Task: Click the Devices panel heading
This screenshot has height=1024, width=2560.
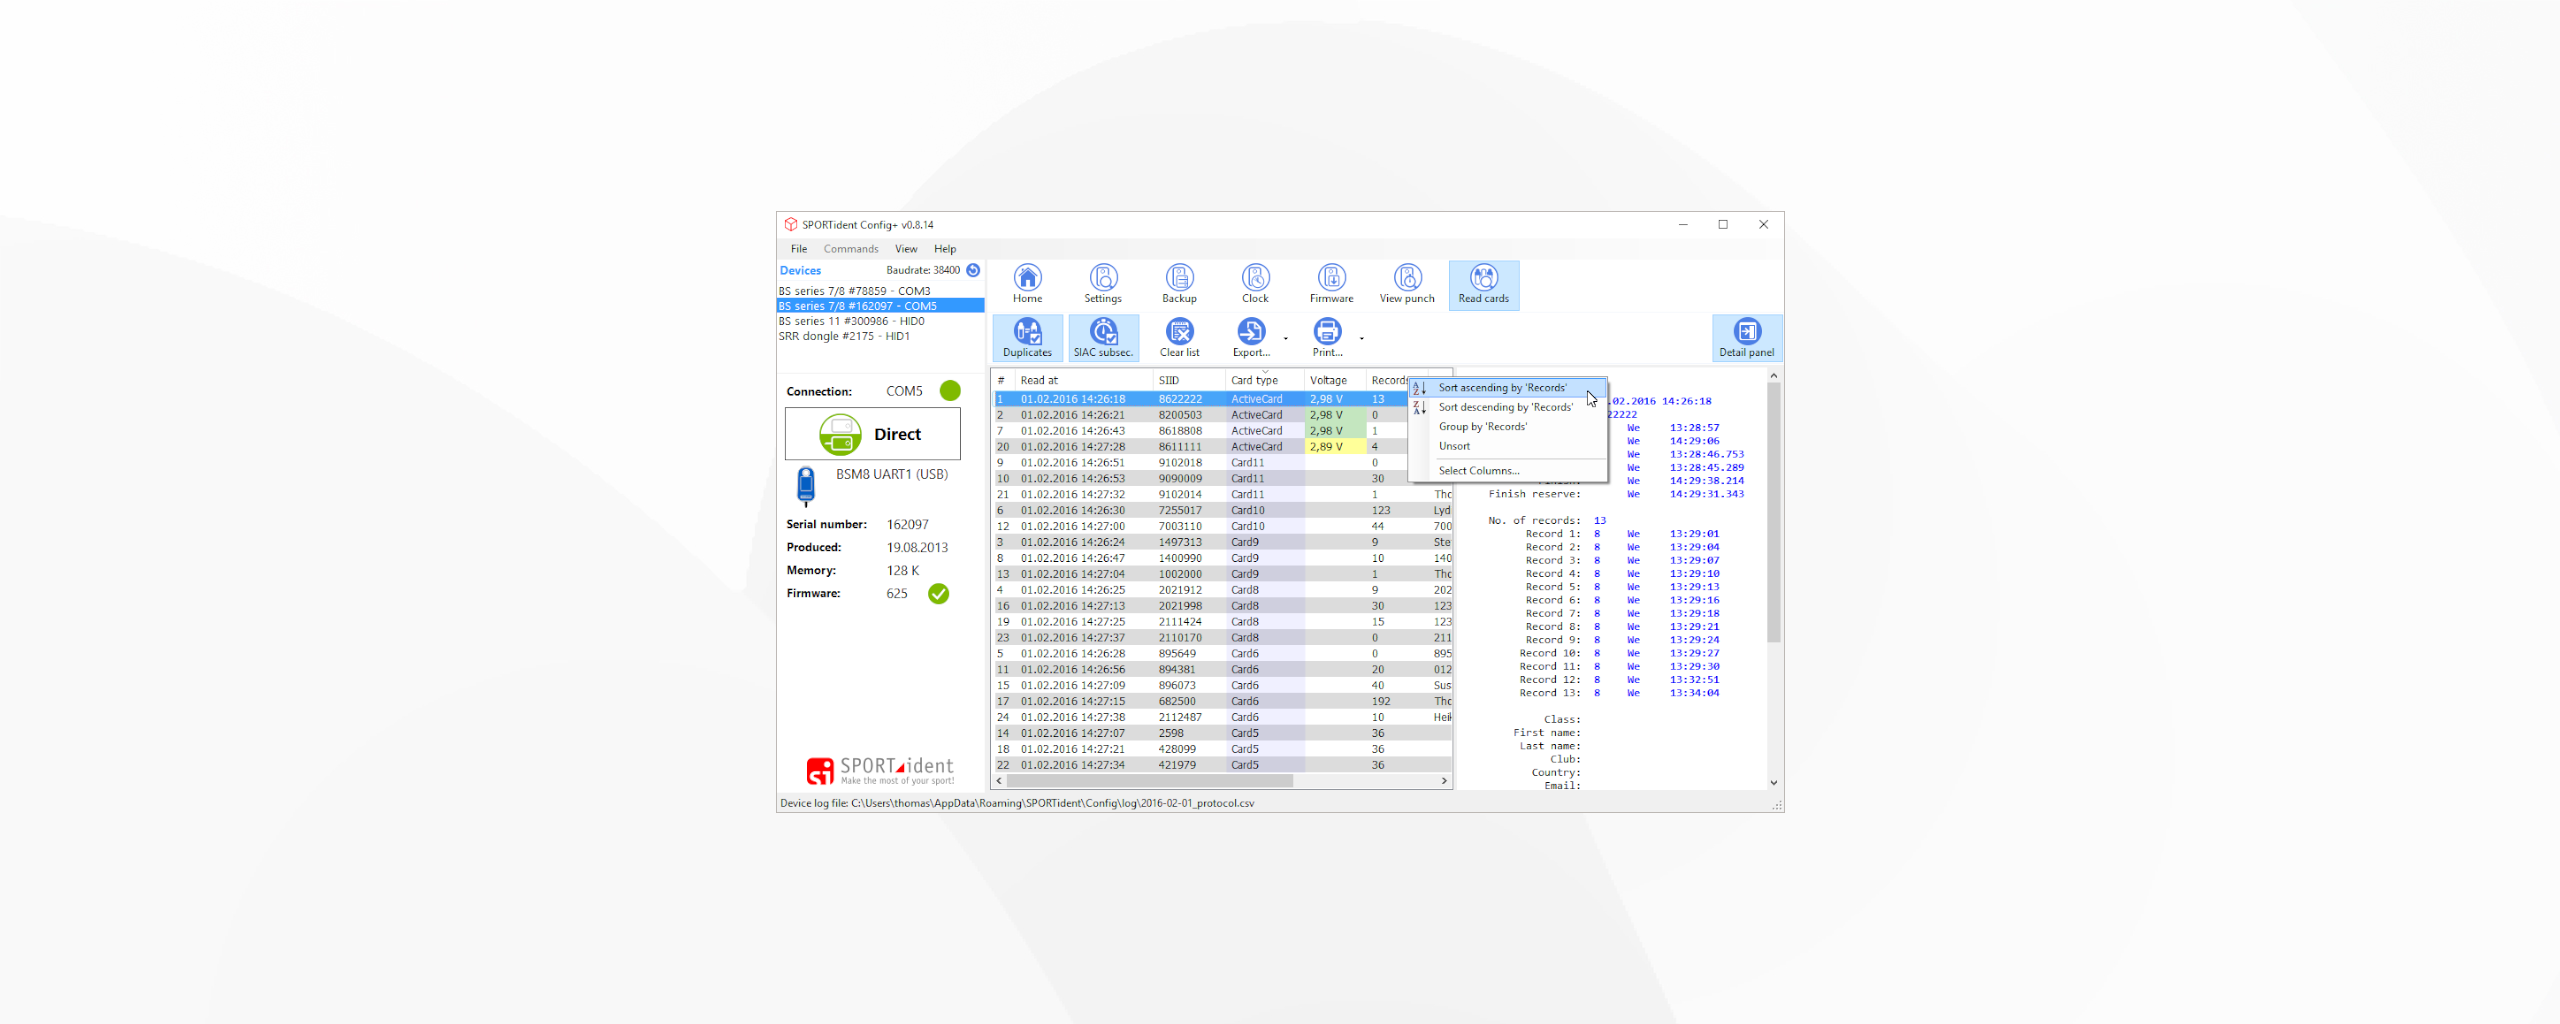Action: tap(800, 270)
